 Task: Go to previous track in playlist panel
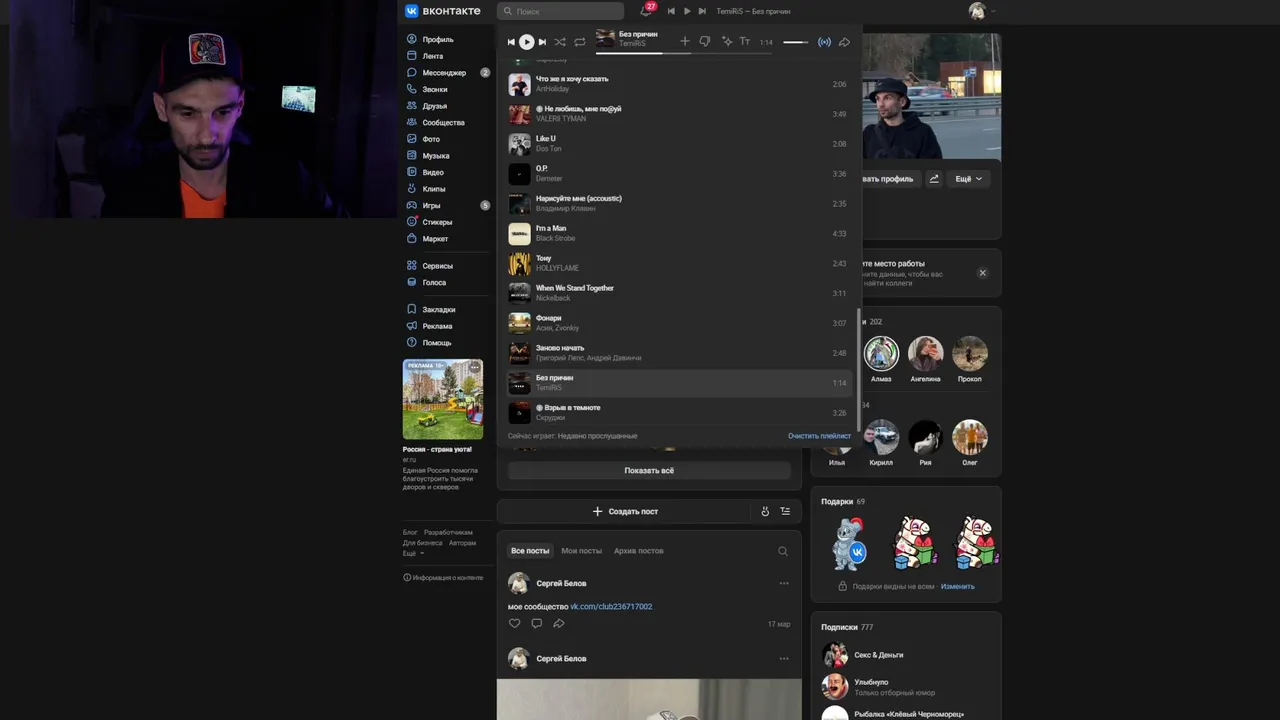pos(511,42)
